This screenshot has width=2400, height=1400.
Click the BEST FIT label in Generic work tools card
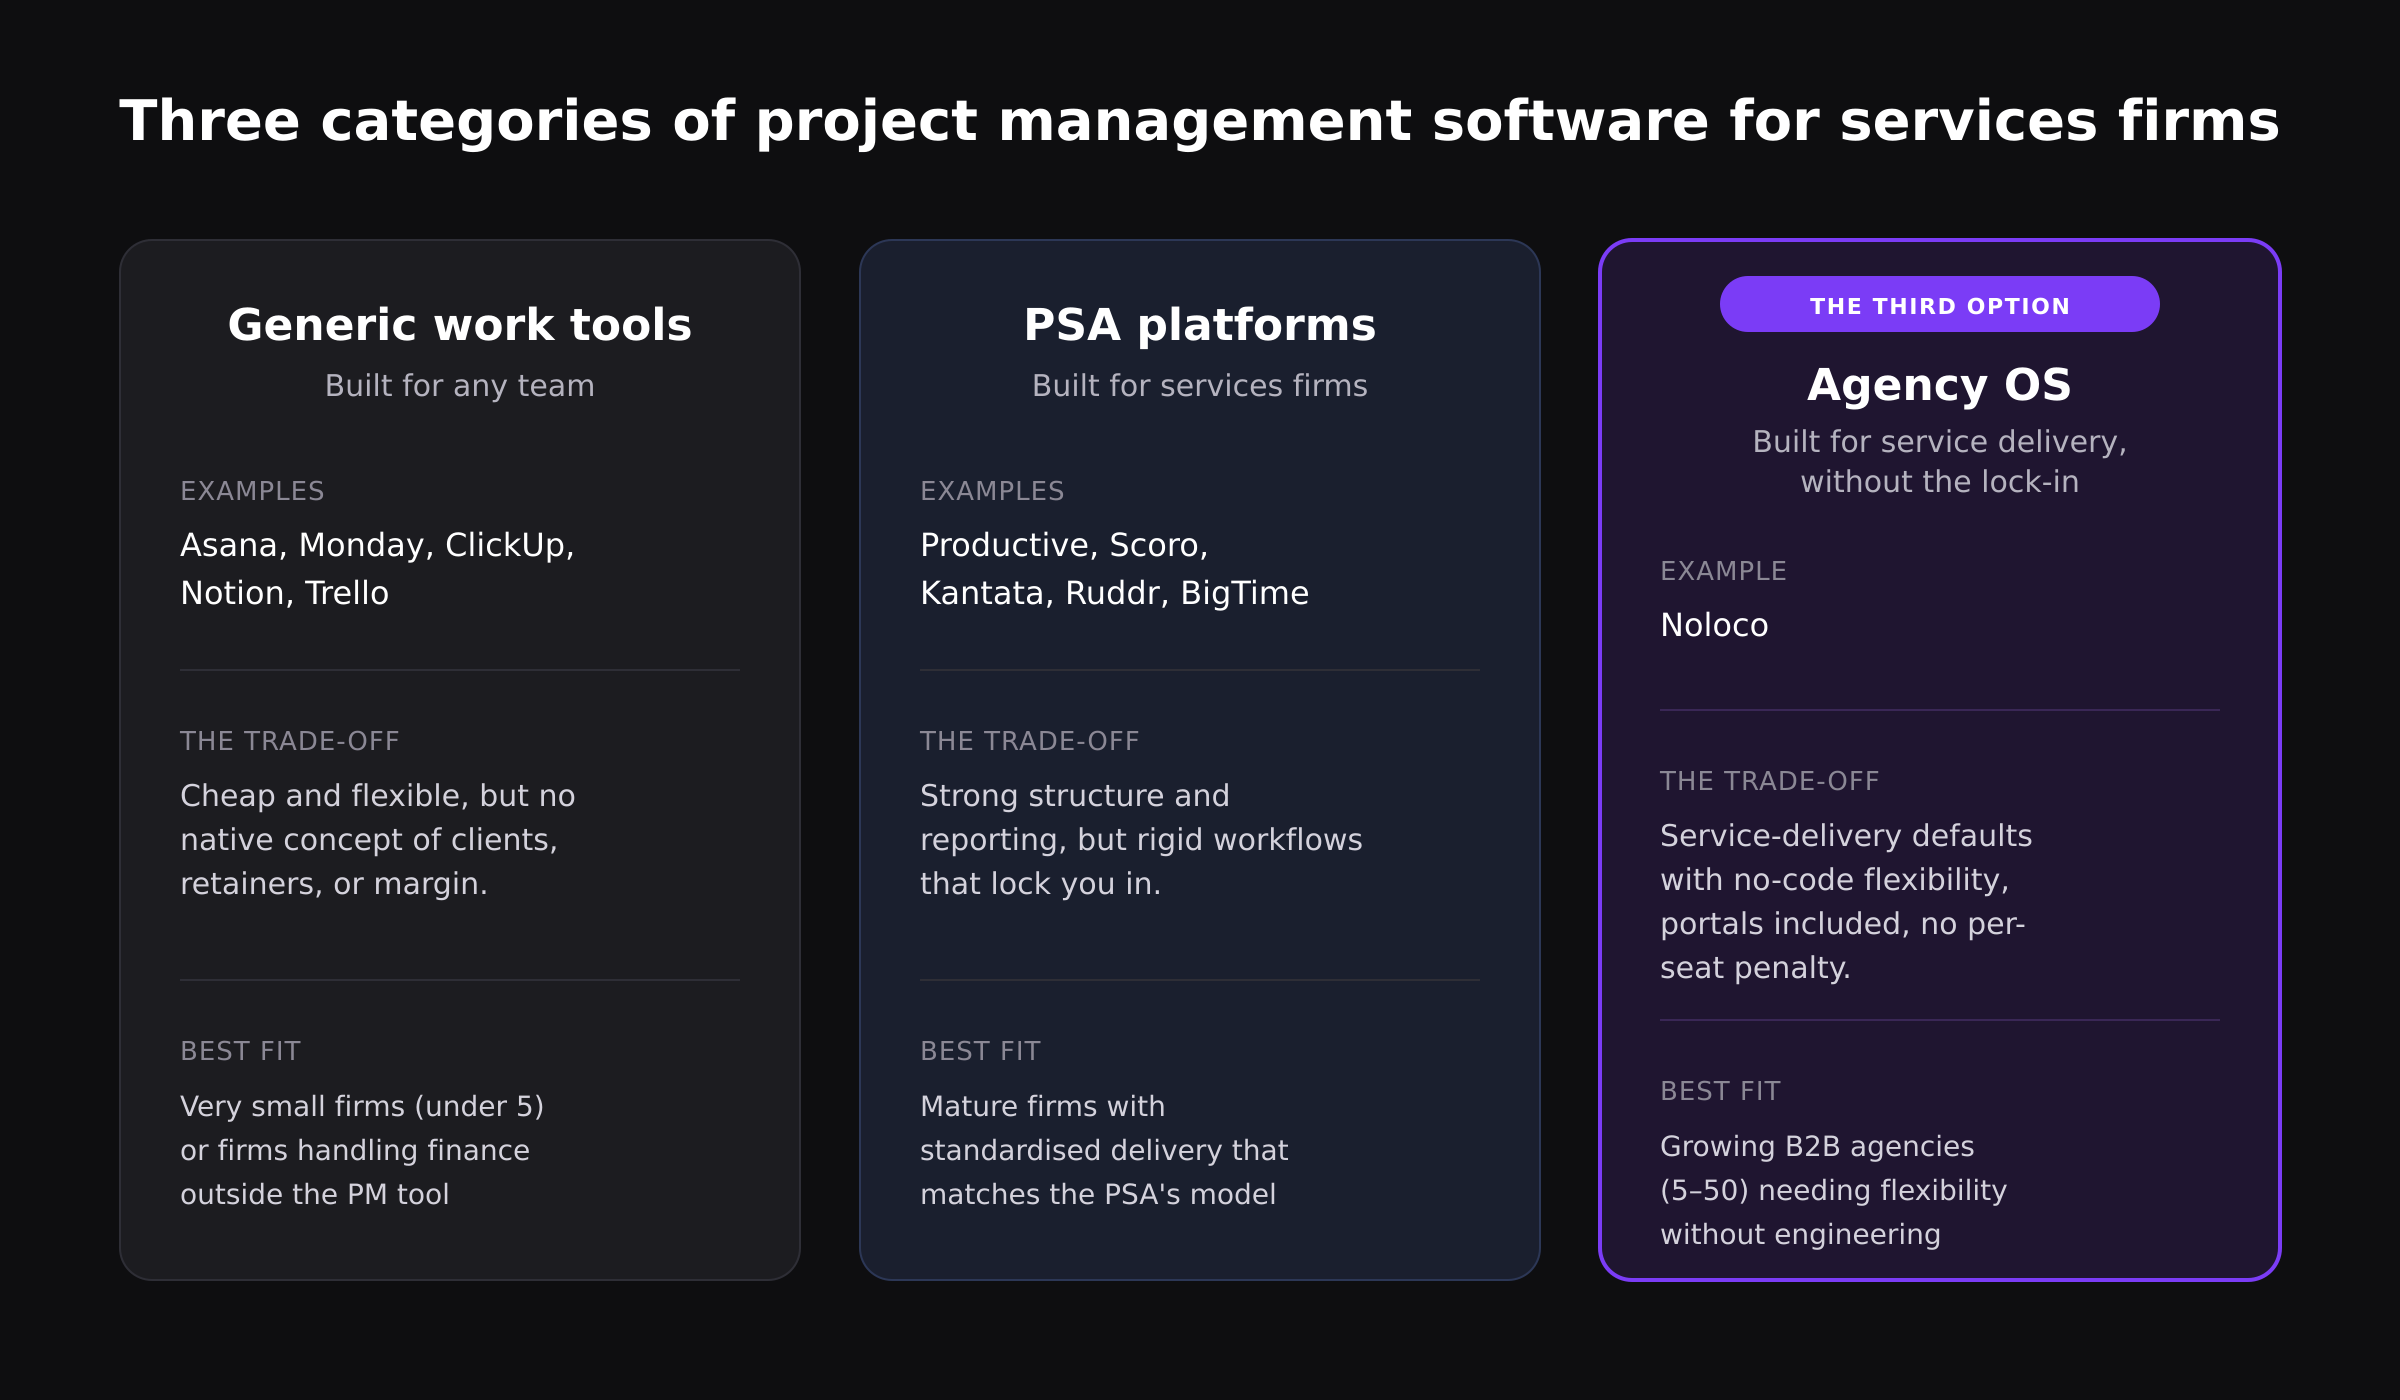tap(240, 1051)
